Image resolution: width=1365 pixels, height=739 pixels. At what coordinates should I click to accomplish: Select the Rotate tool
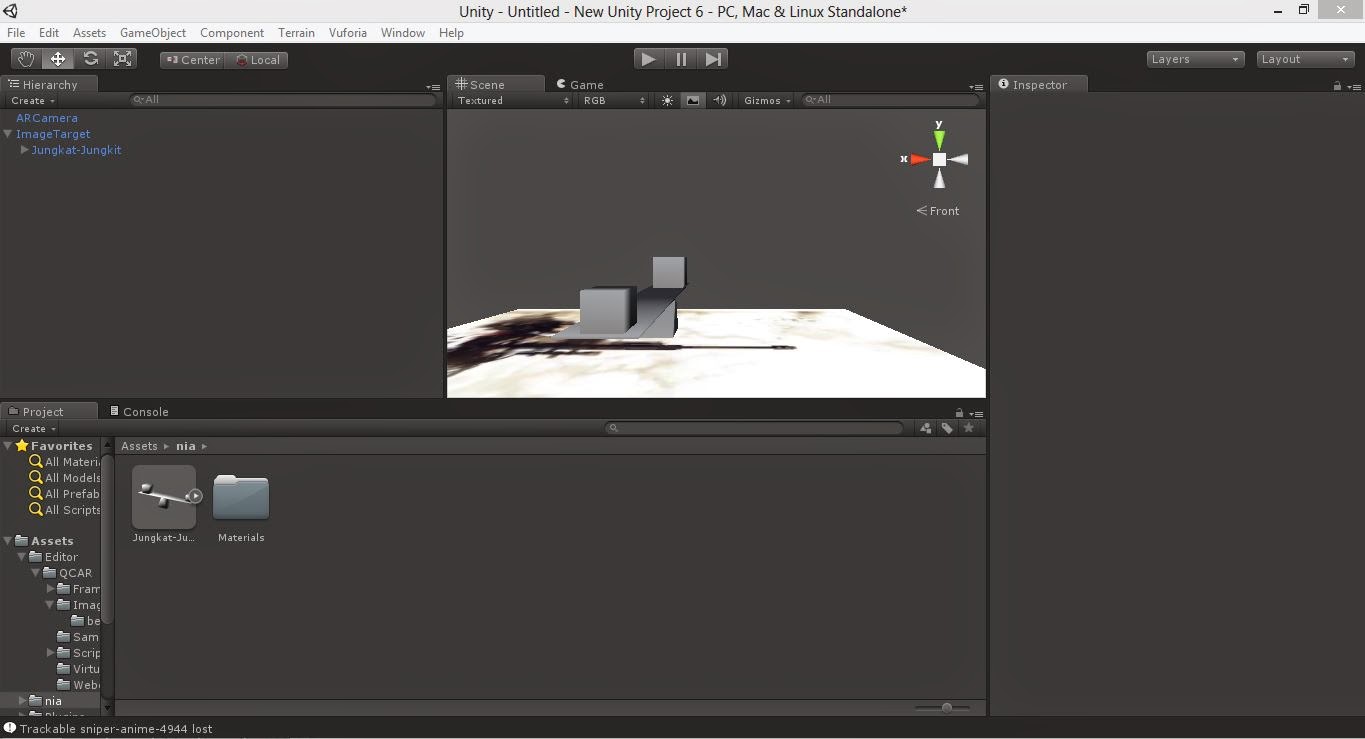90,59
